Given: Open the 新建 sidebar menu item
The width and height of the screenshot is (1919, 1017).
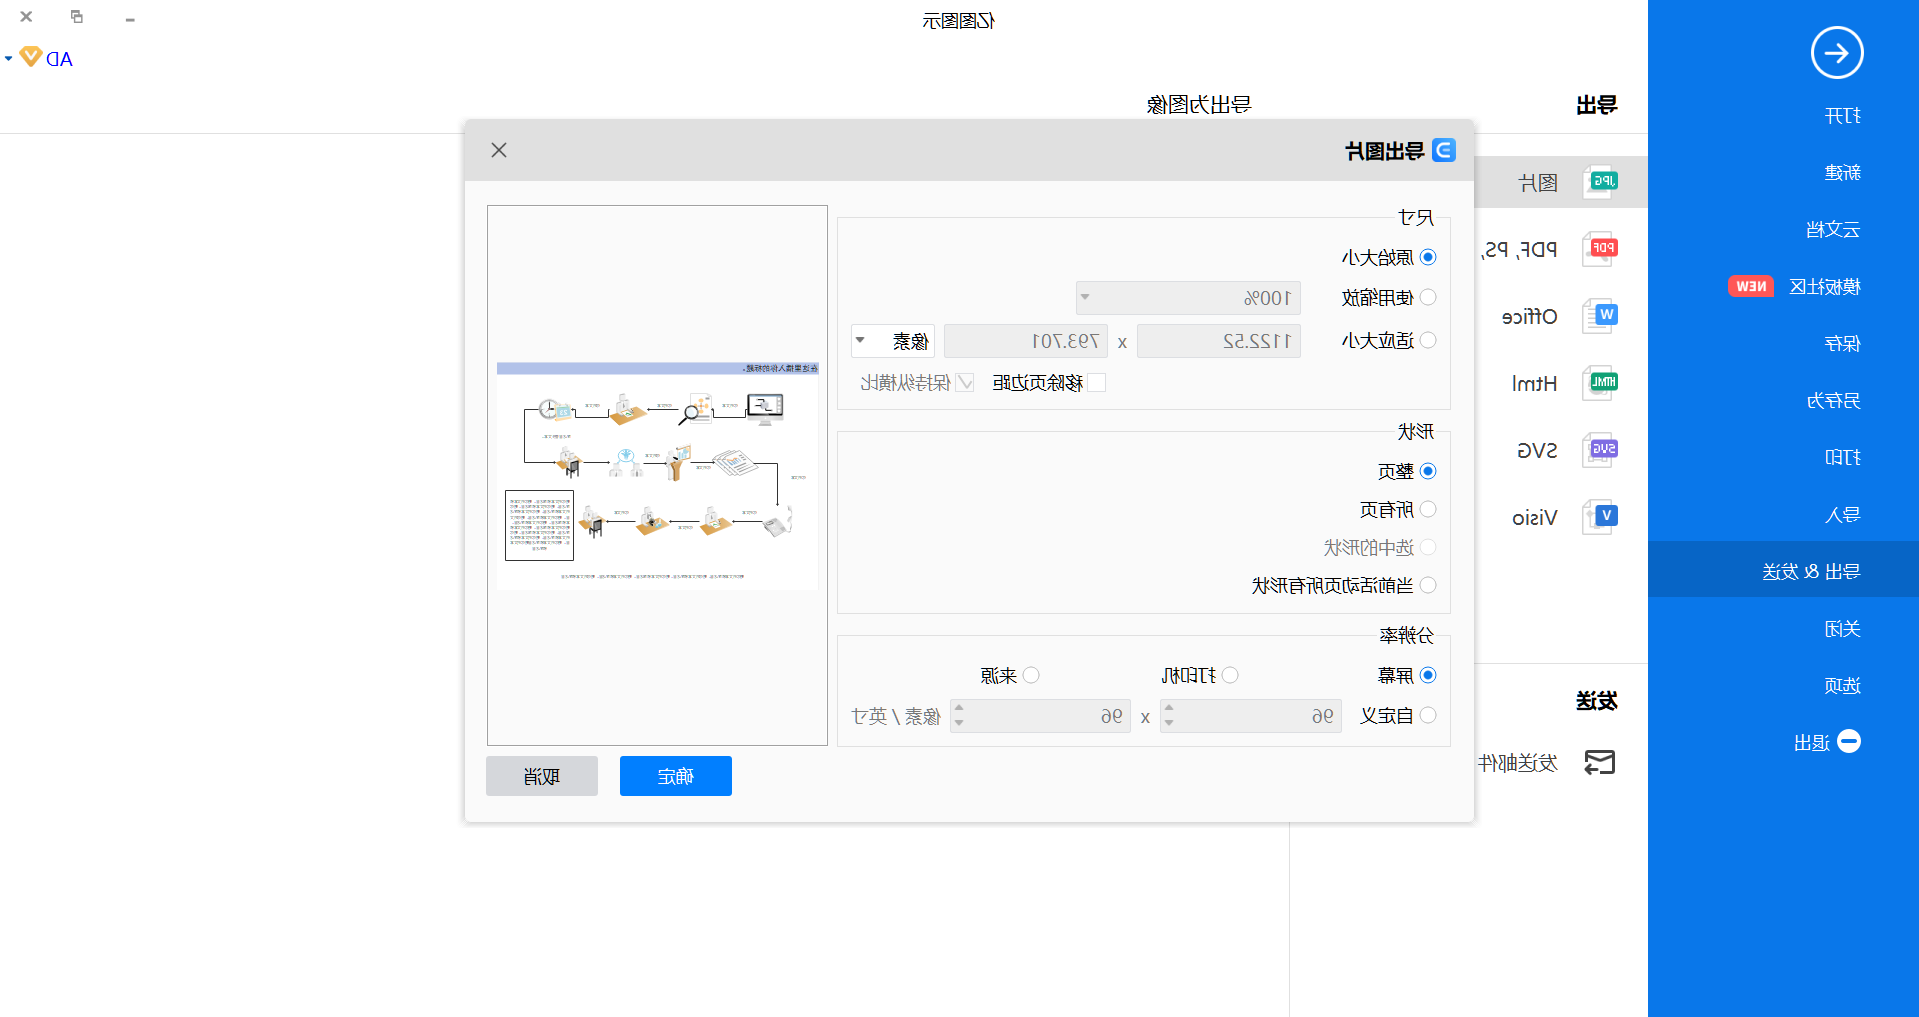Looking at the screenshot, I should [1842, 173].
